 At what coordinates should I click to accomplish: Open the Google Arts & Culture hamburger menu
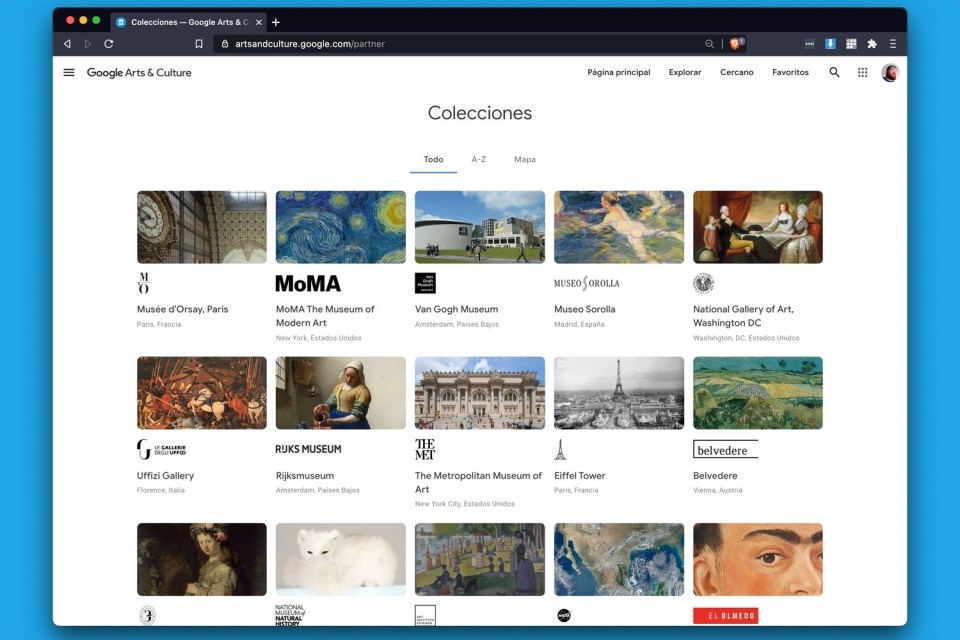(x=68, y=72)
